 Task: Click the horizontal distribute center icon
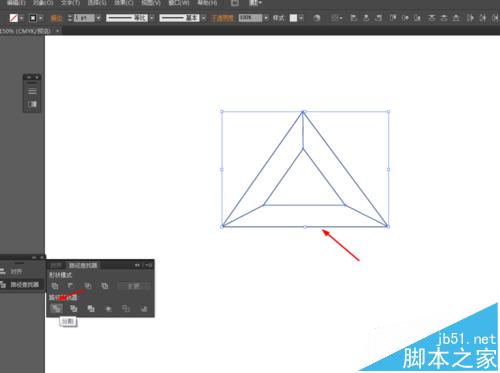pyautogui.click(x=483, y=18)
